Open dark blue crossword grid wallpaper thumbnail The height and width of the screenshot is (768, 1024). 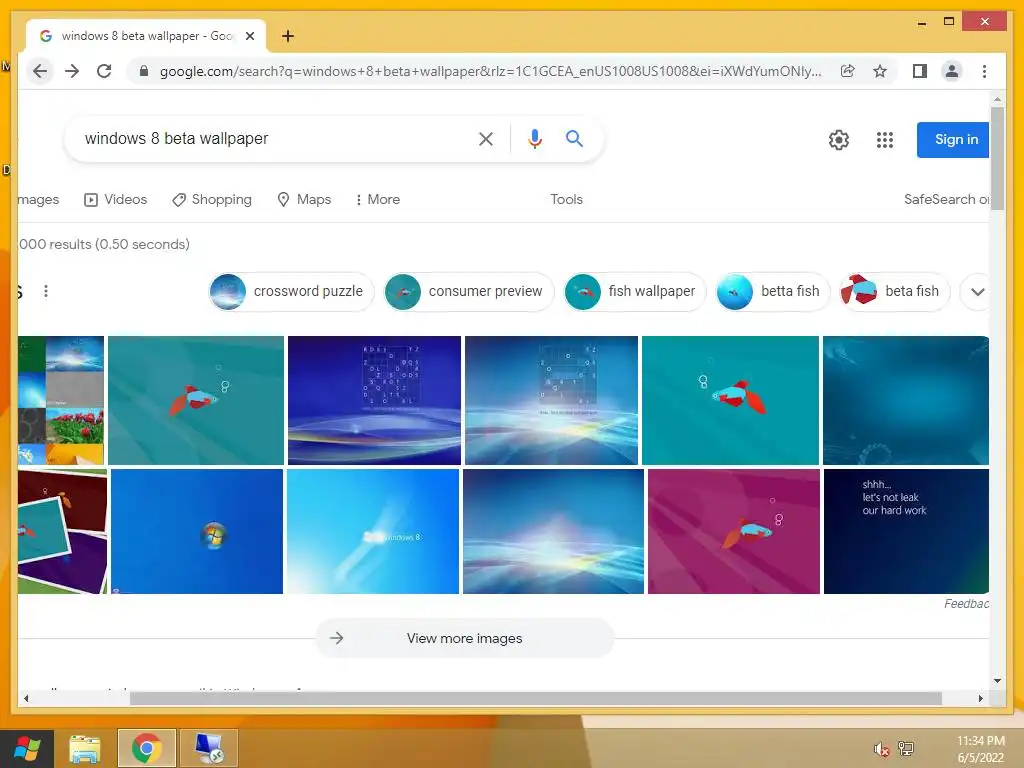[x=374, y=400]
